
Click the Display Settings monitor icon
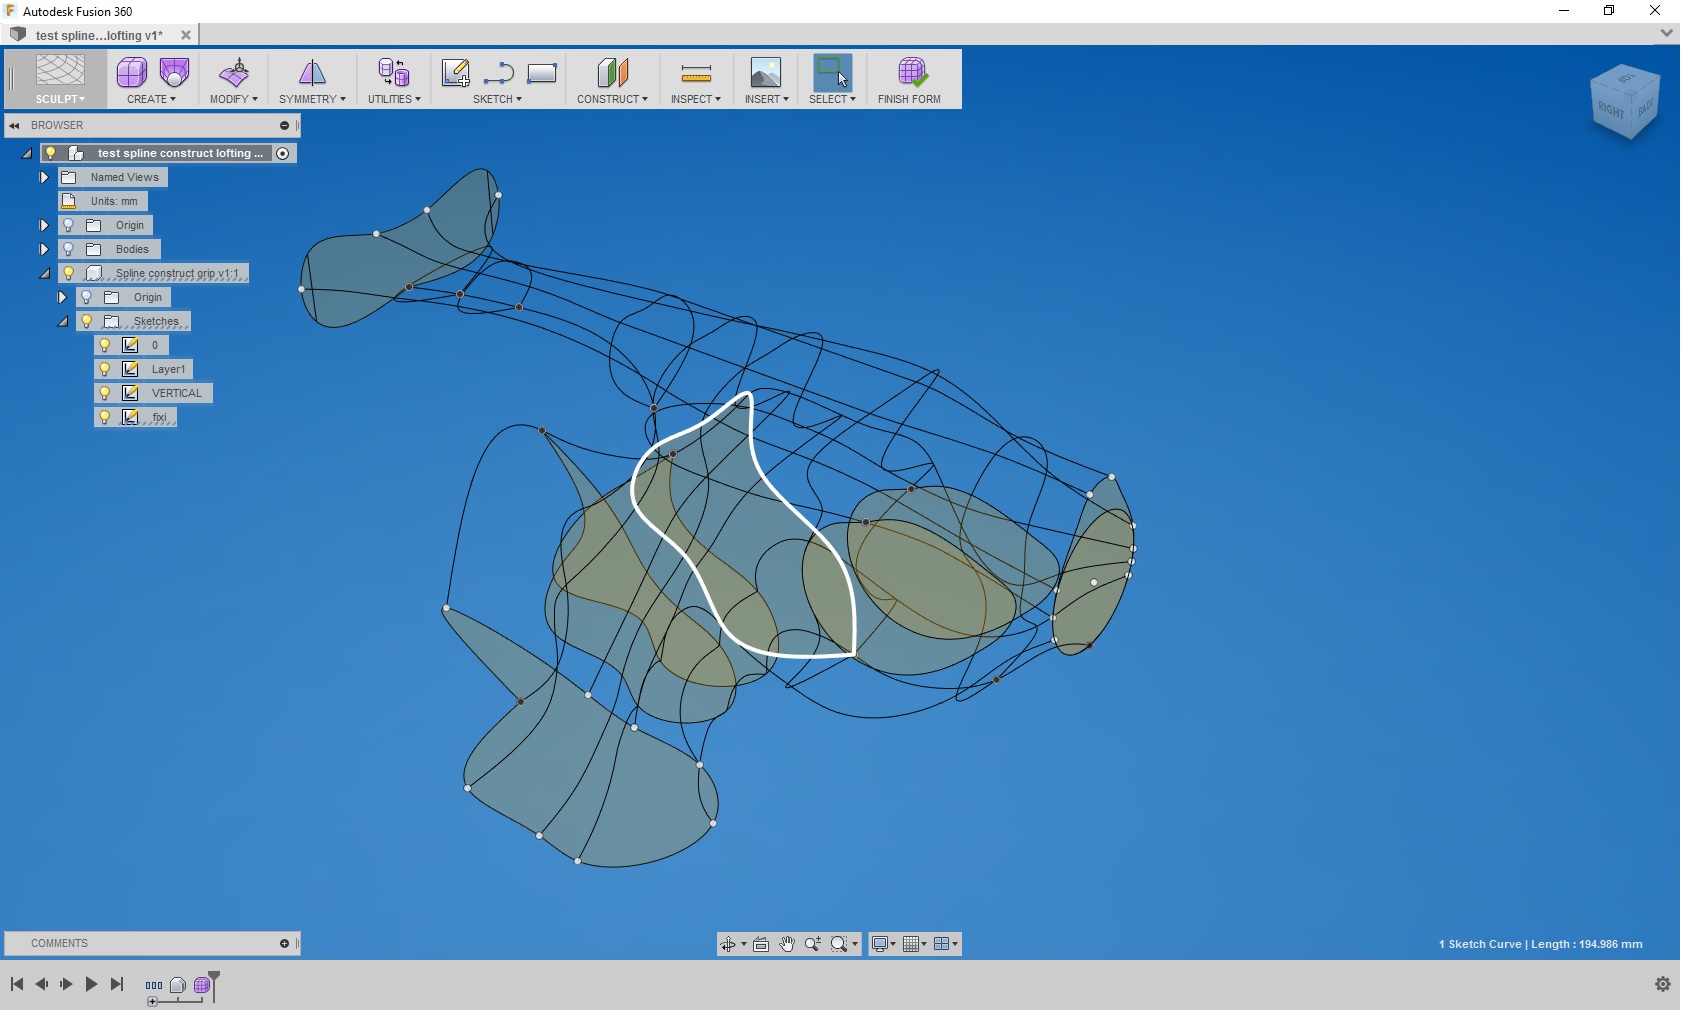[x=879, y=944]
